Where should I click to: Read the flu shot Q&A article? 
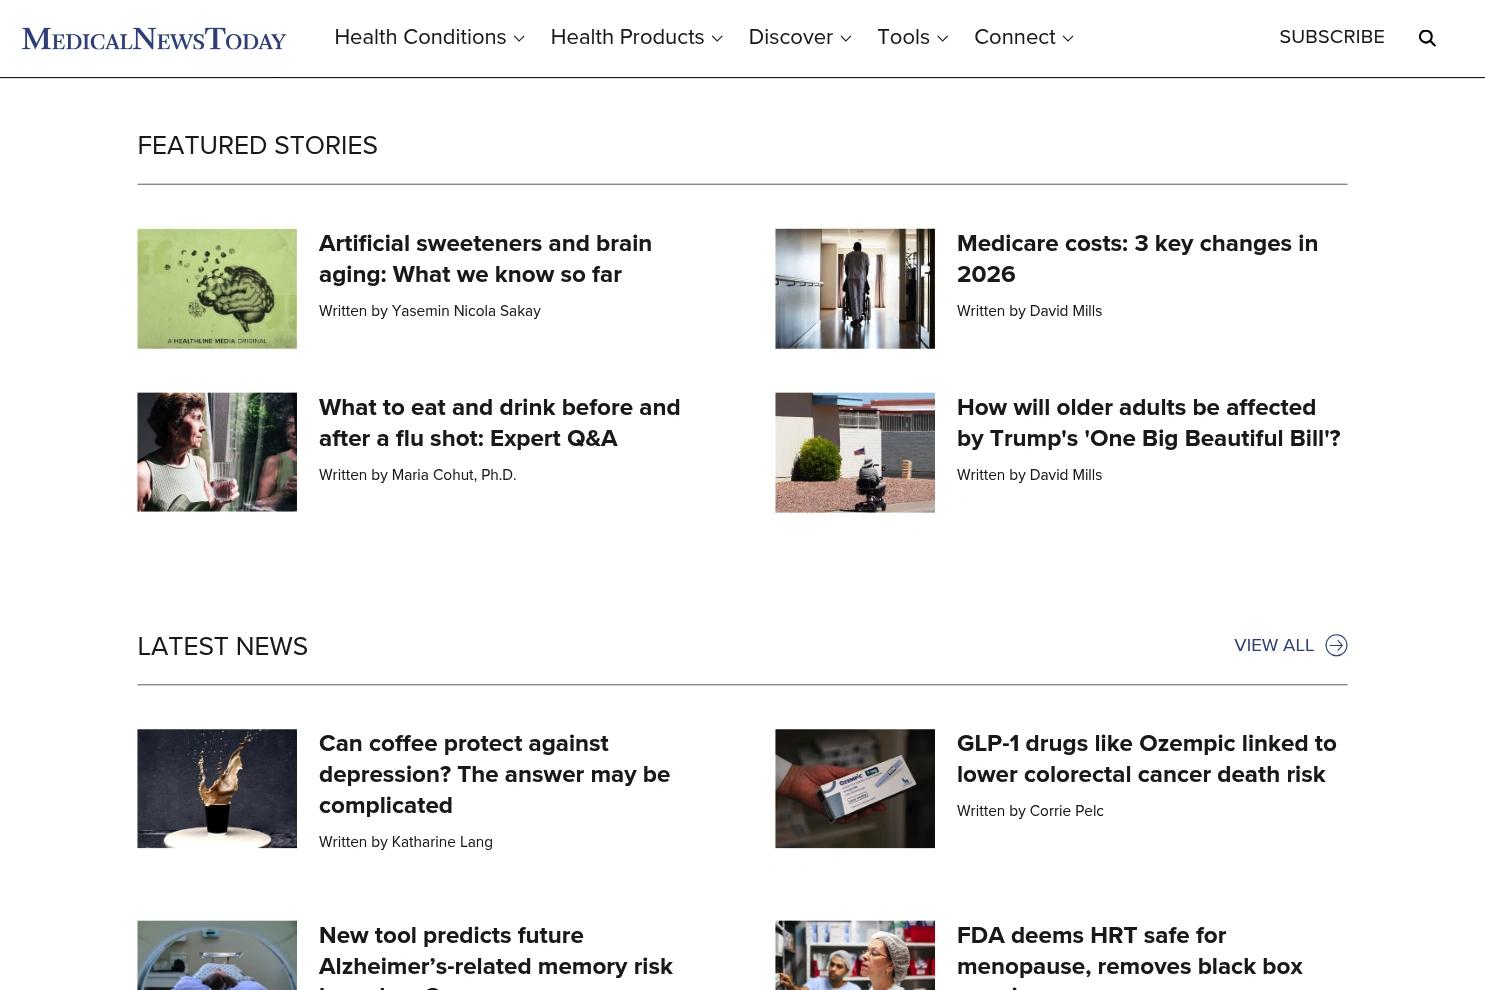point(499,423)
